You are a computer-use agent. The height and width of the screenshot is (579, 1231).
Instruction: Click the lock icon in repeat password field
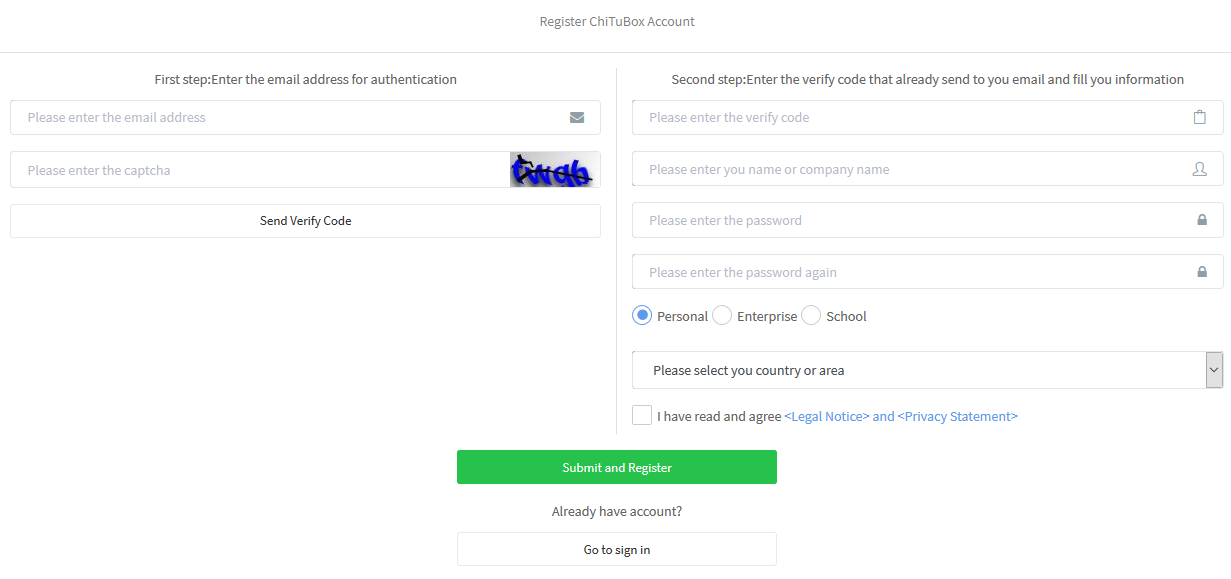1201,272
